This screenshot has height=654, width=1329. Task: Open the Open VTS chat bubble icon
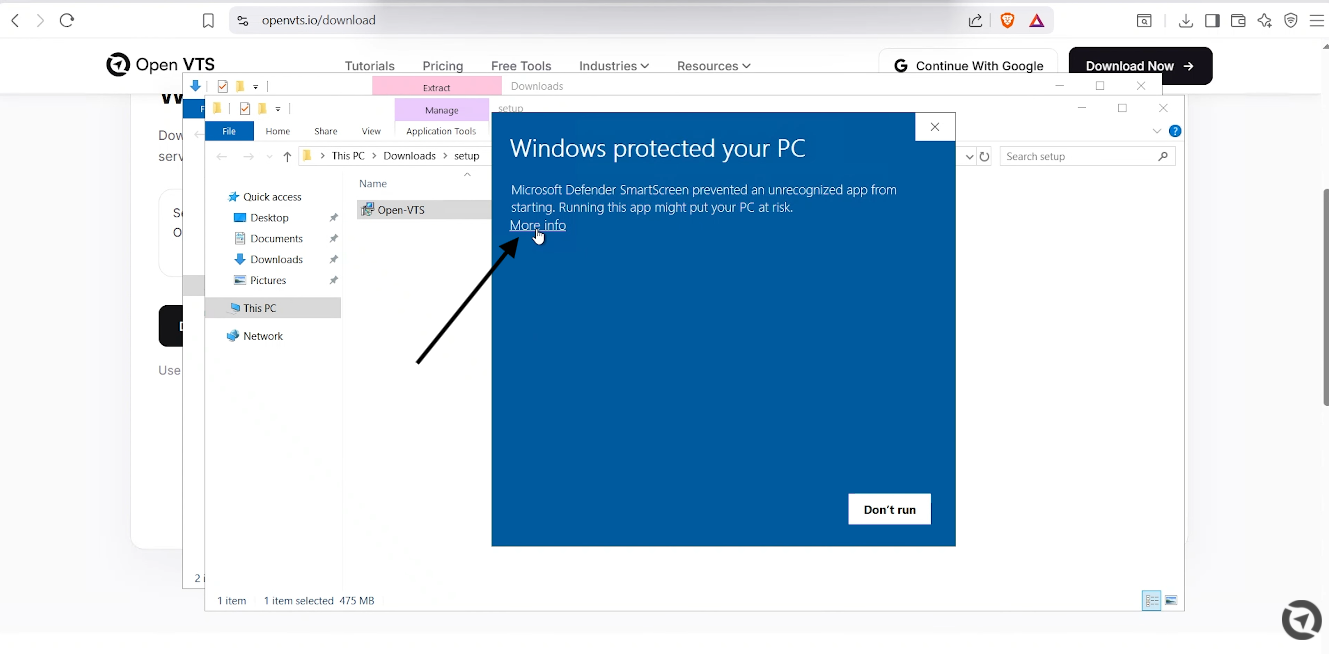click(1301, 620)
